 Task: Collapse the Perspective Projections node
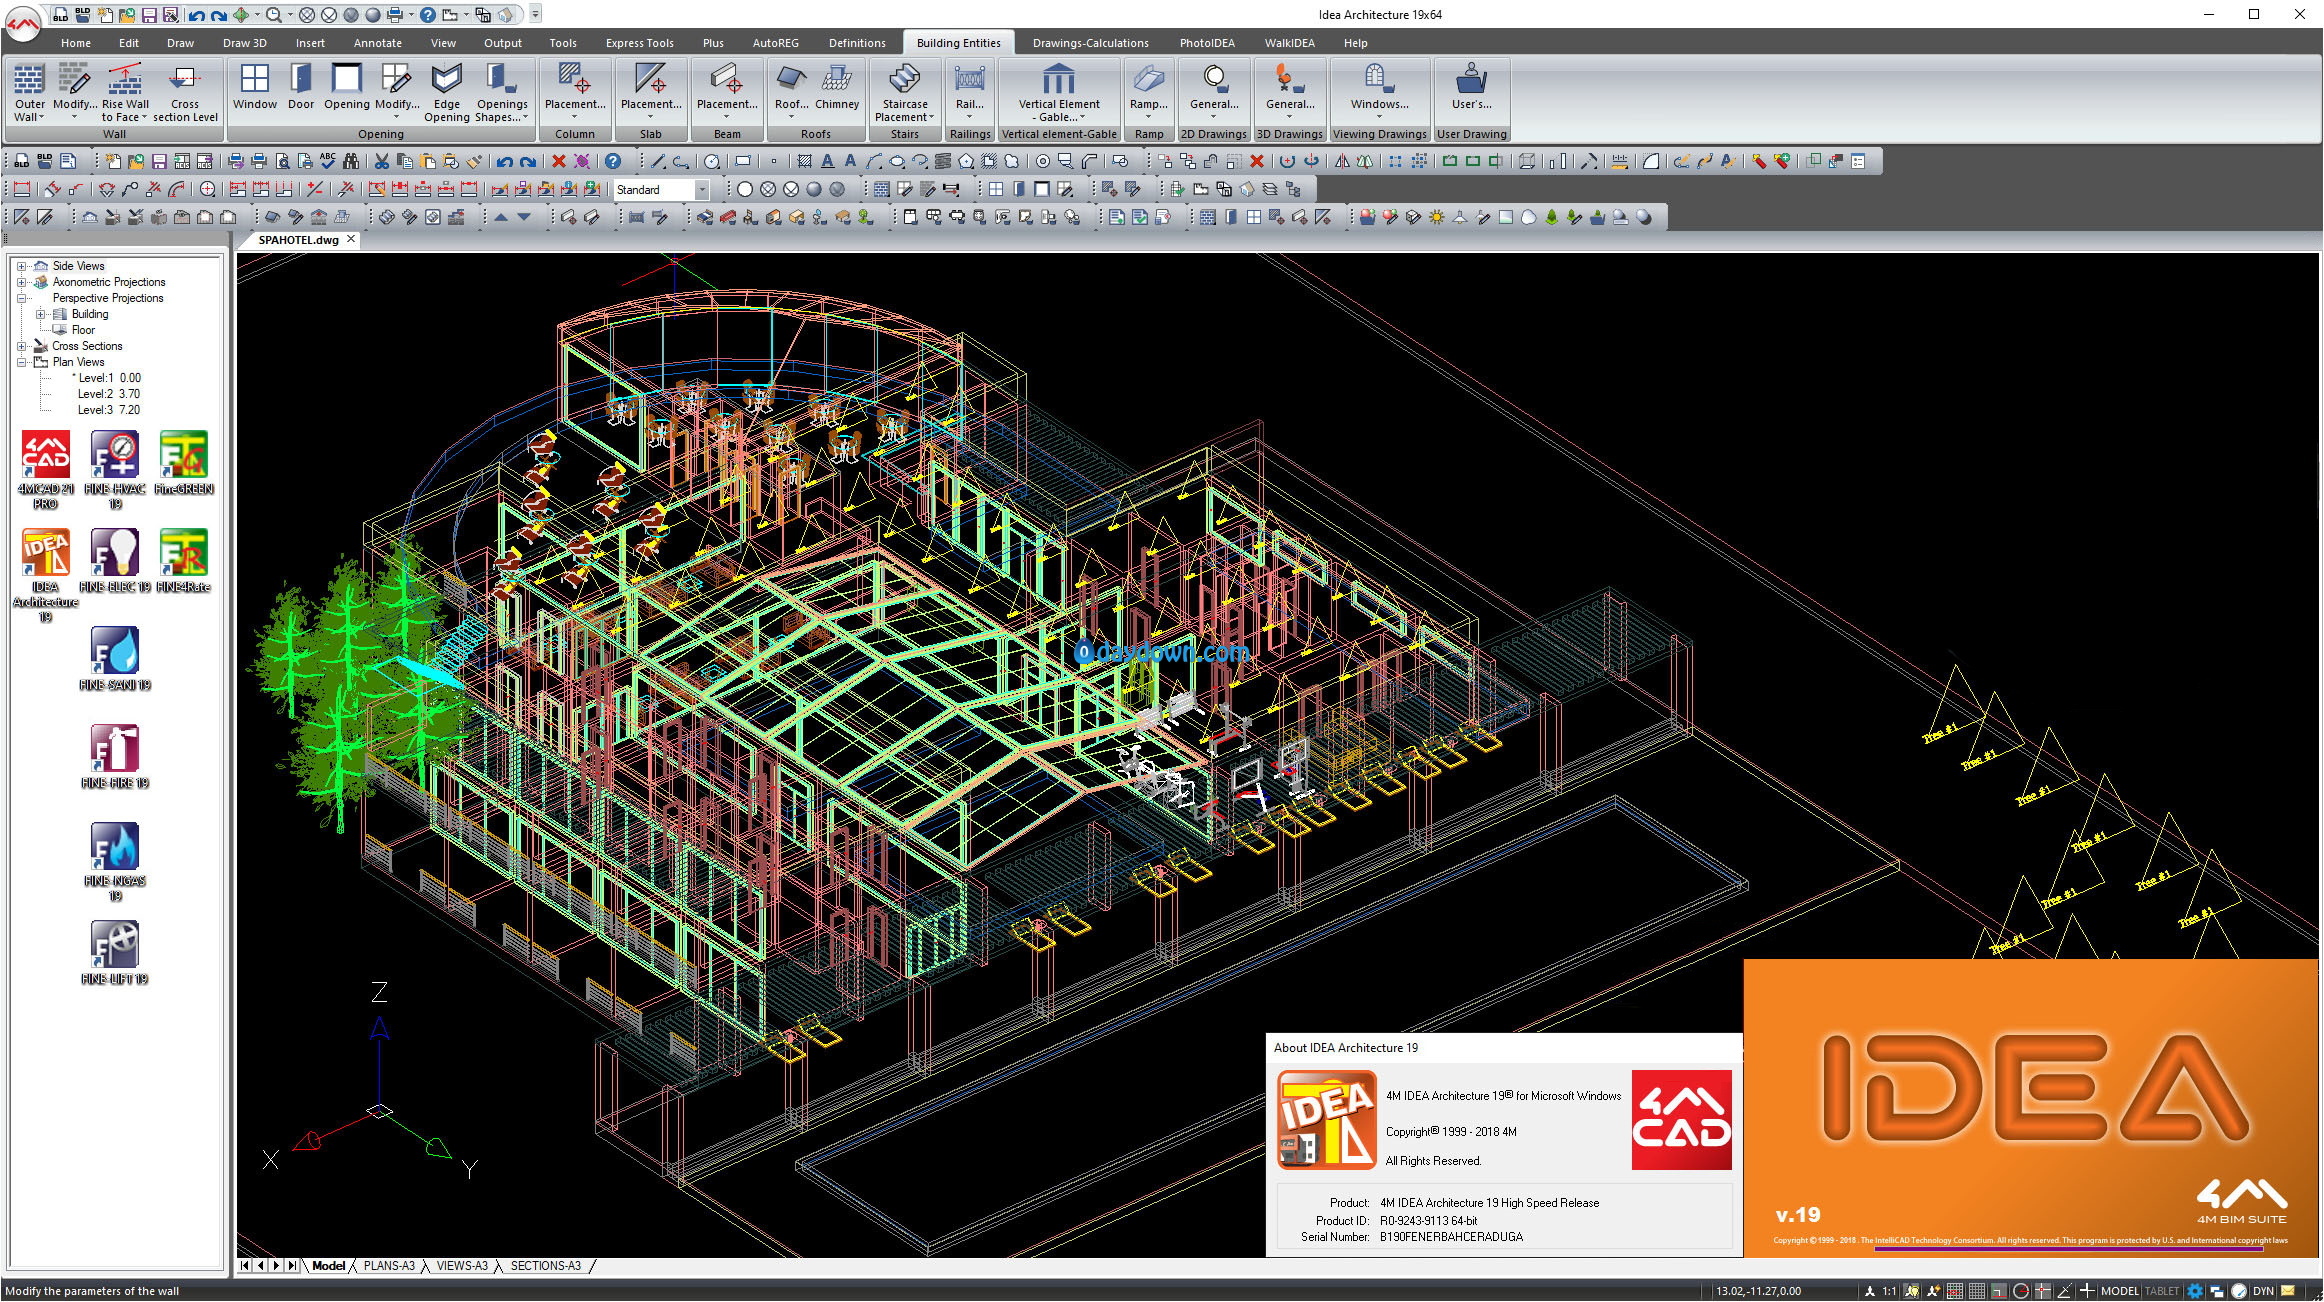tap(21, 298)
